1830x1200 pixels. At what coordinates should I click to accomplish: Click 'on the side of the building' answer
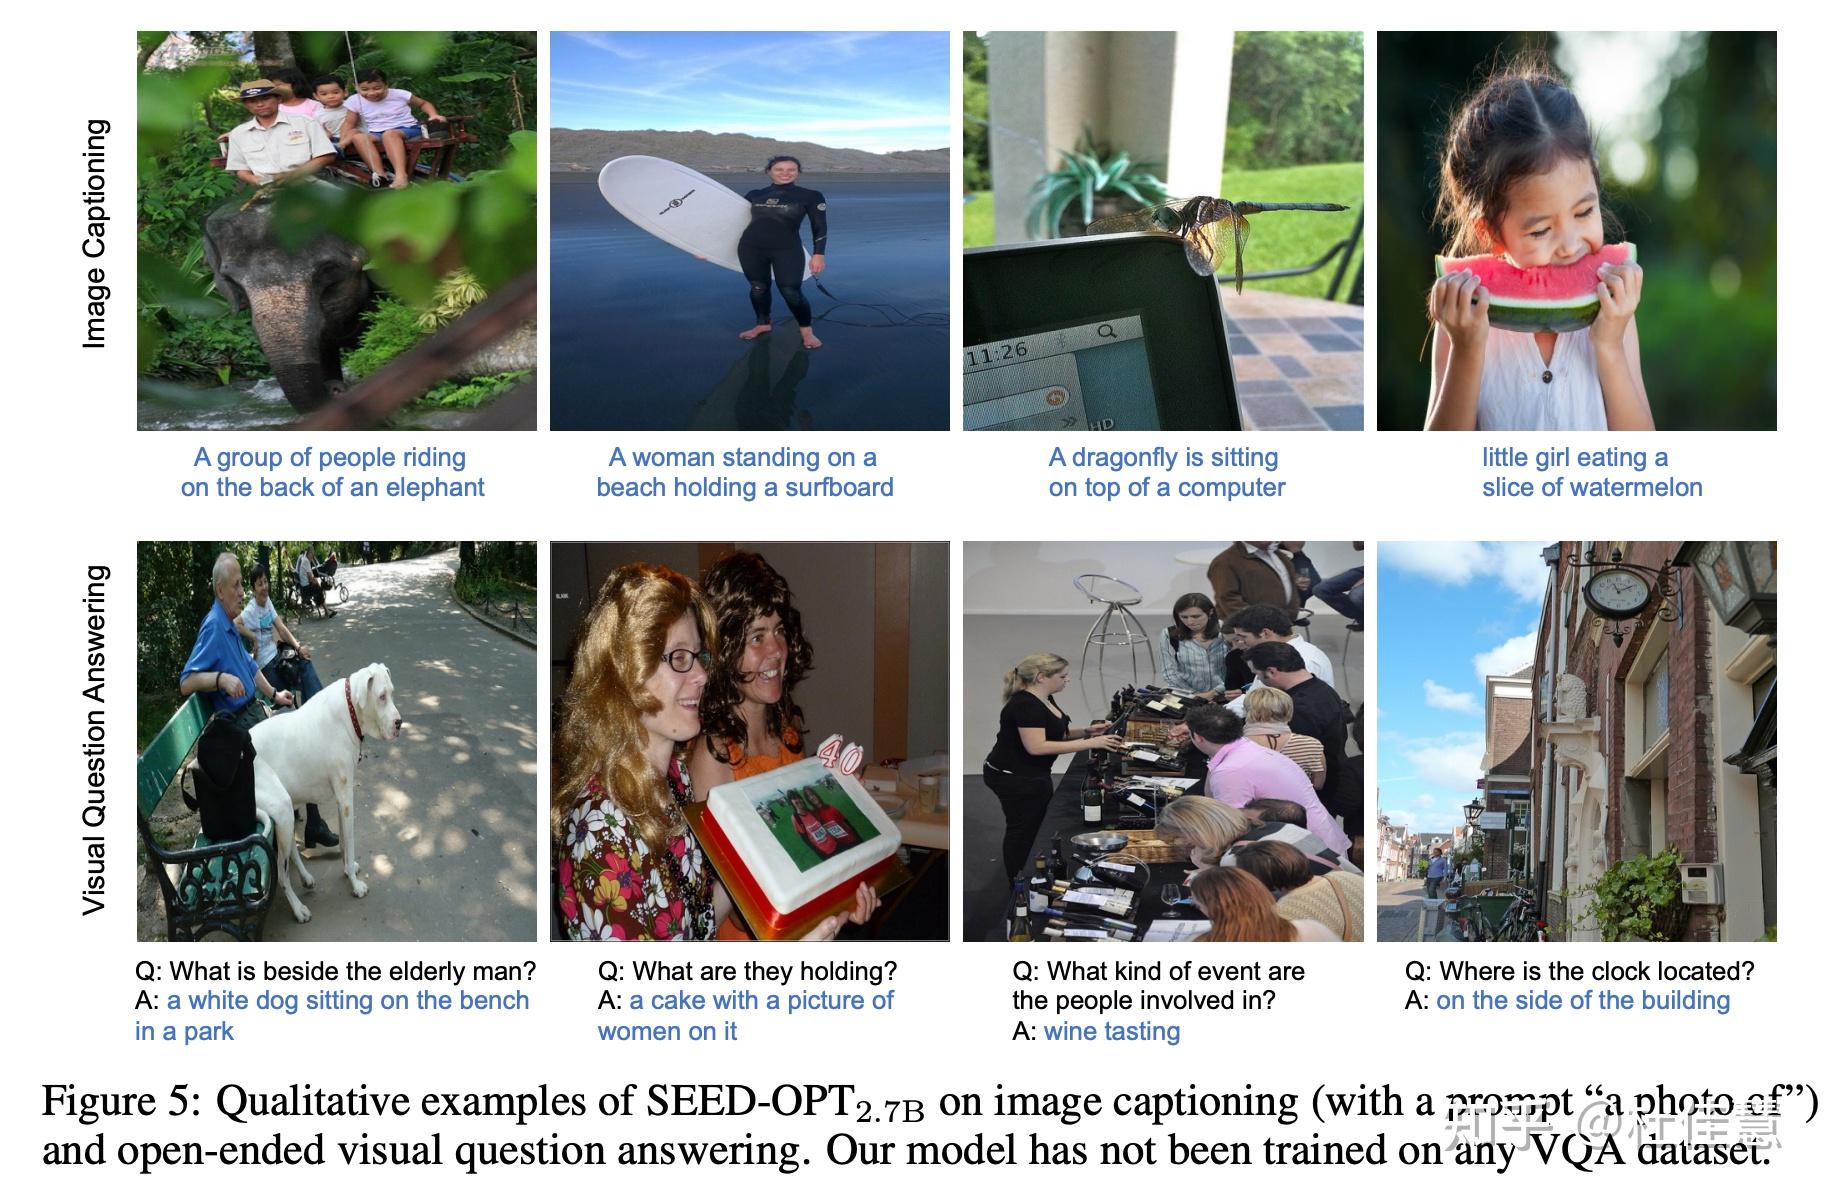click(1583, 1000)
